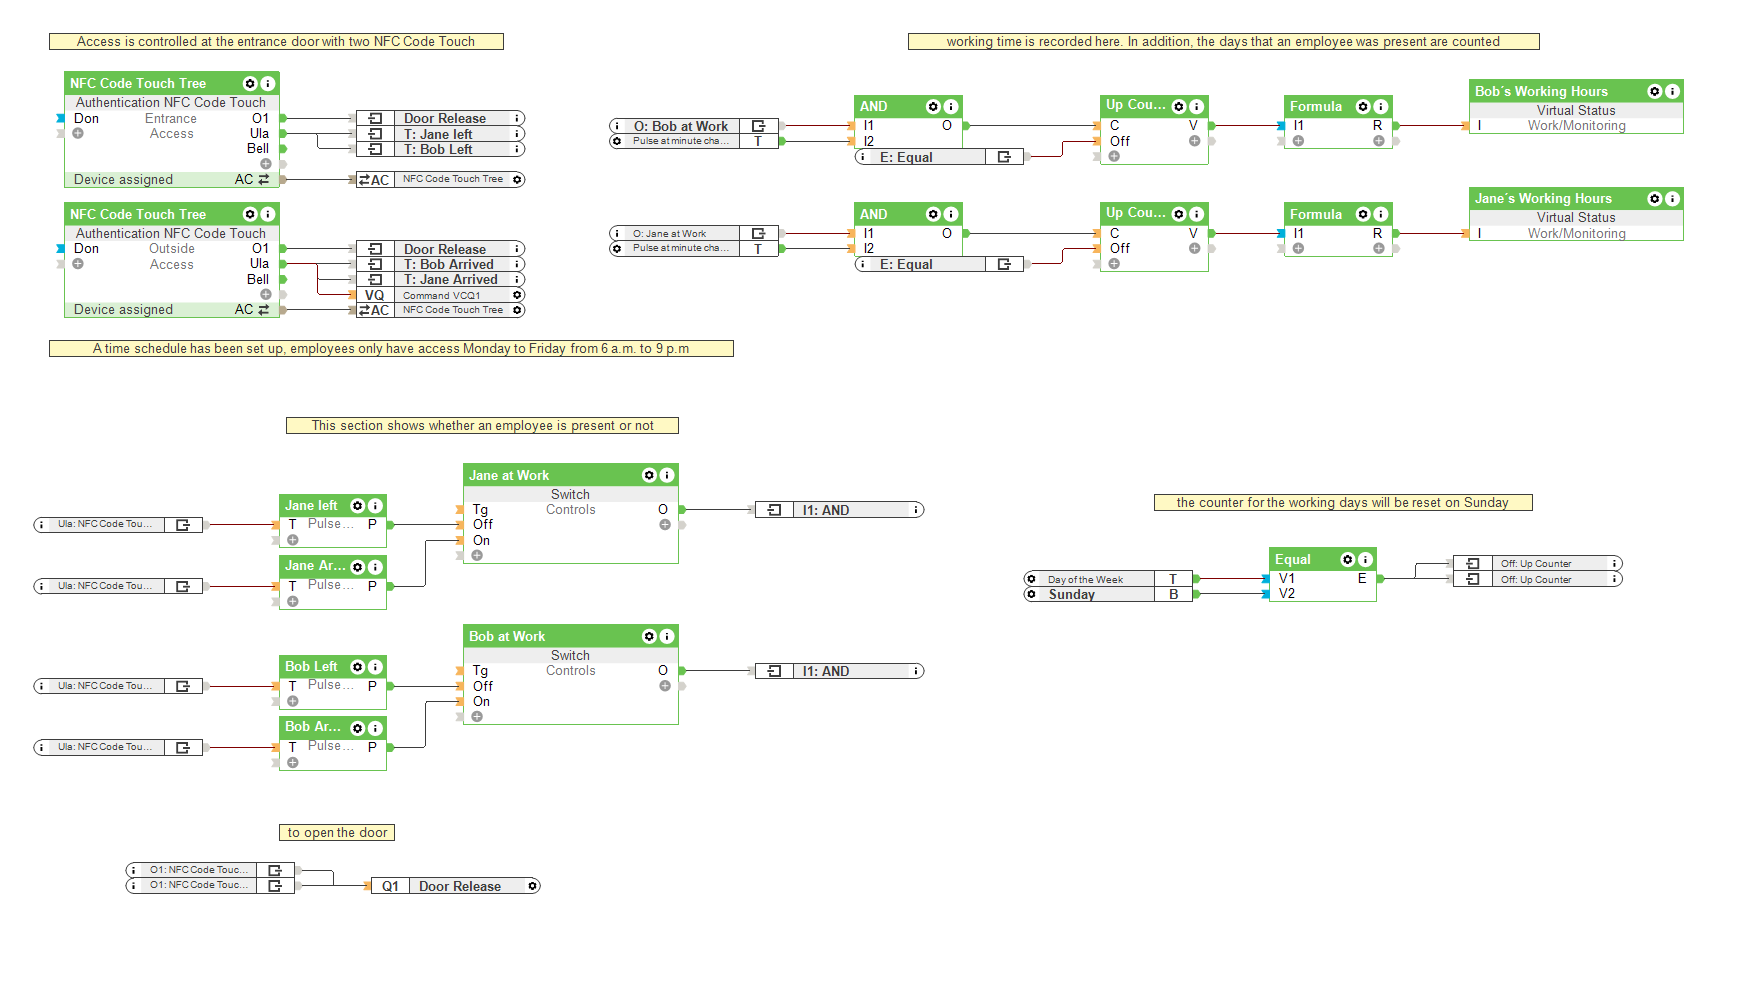Open gear settings of Bob at Work switch
The image size is (1747, 1000).
click(649, 637)
